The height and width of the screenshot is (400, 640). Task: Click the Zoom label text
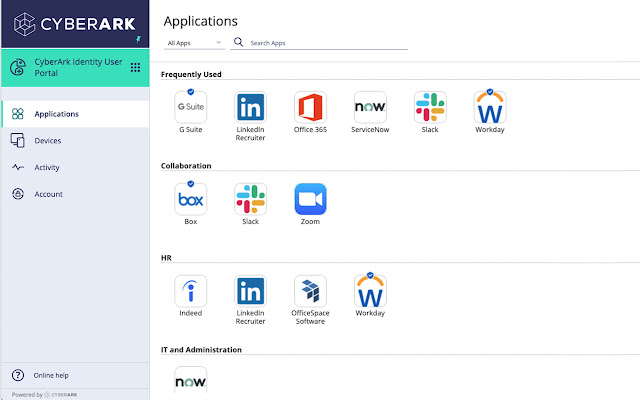click(x=310, y=221)
